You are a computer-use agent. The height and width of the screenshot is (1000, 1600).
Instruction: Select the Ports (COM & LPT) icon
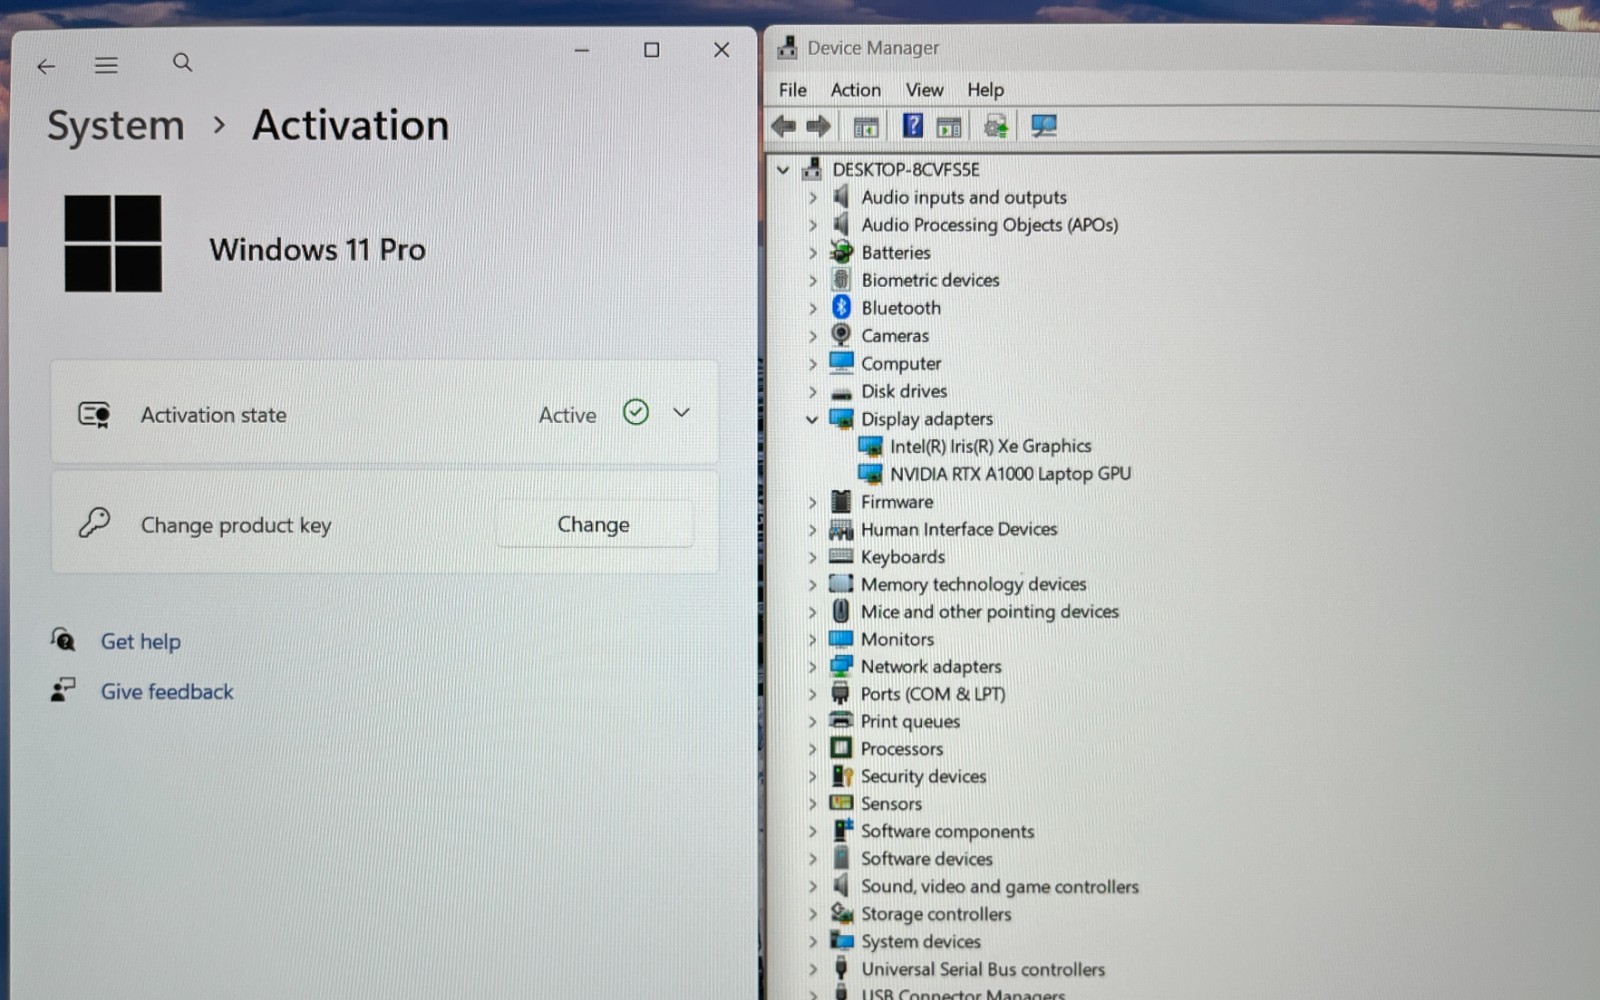coord(841,693)
